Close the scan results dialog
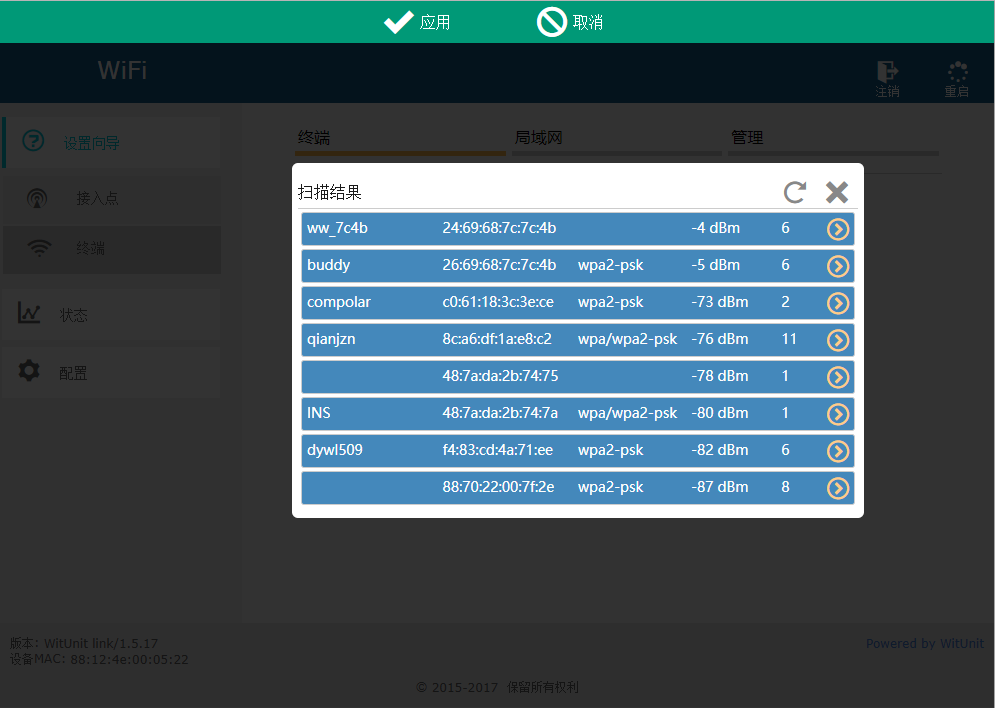The height and width of the screenshot is (708, 995). click(x=836, y=192)
